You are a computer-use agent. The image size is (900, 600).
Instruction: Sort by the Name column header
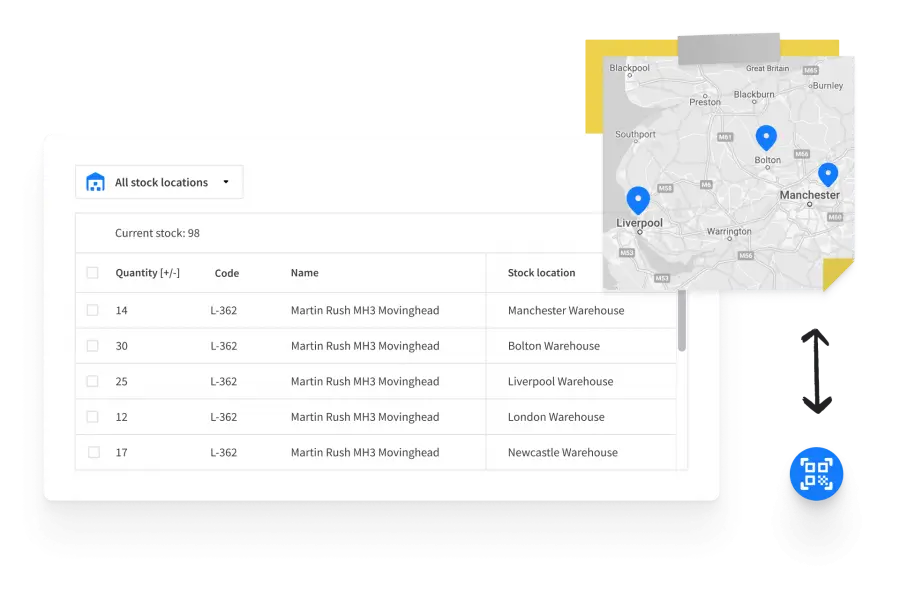(x=304, y=272)
